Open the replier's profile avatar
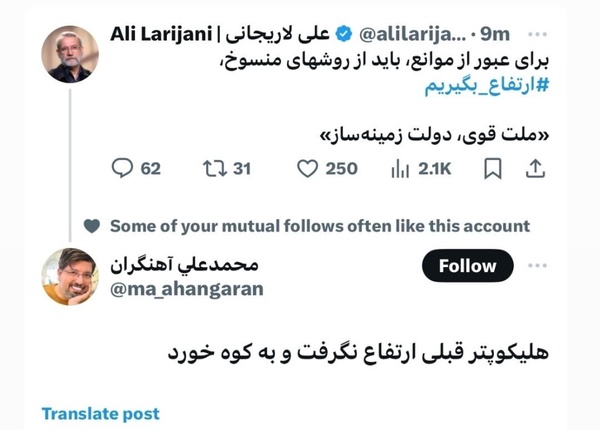600x430 pixels. 70,276
